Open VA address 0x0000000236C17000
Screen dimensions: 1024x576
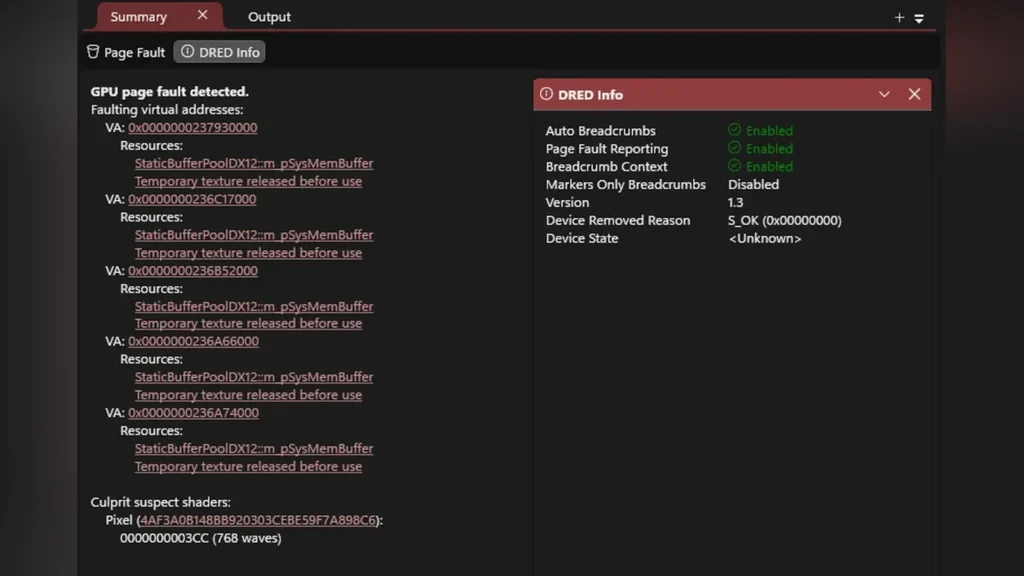192,199
